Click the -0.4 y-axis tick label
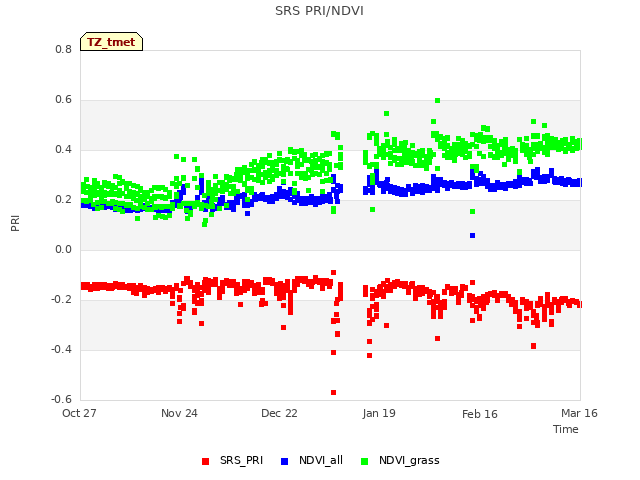The height and width of the screenshot is (480, 640). pos(61,349)
